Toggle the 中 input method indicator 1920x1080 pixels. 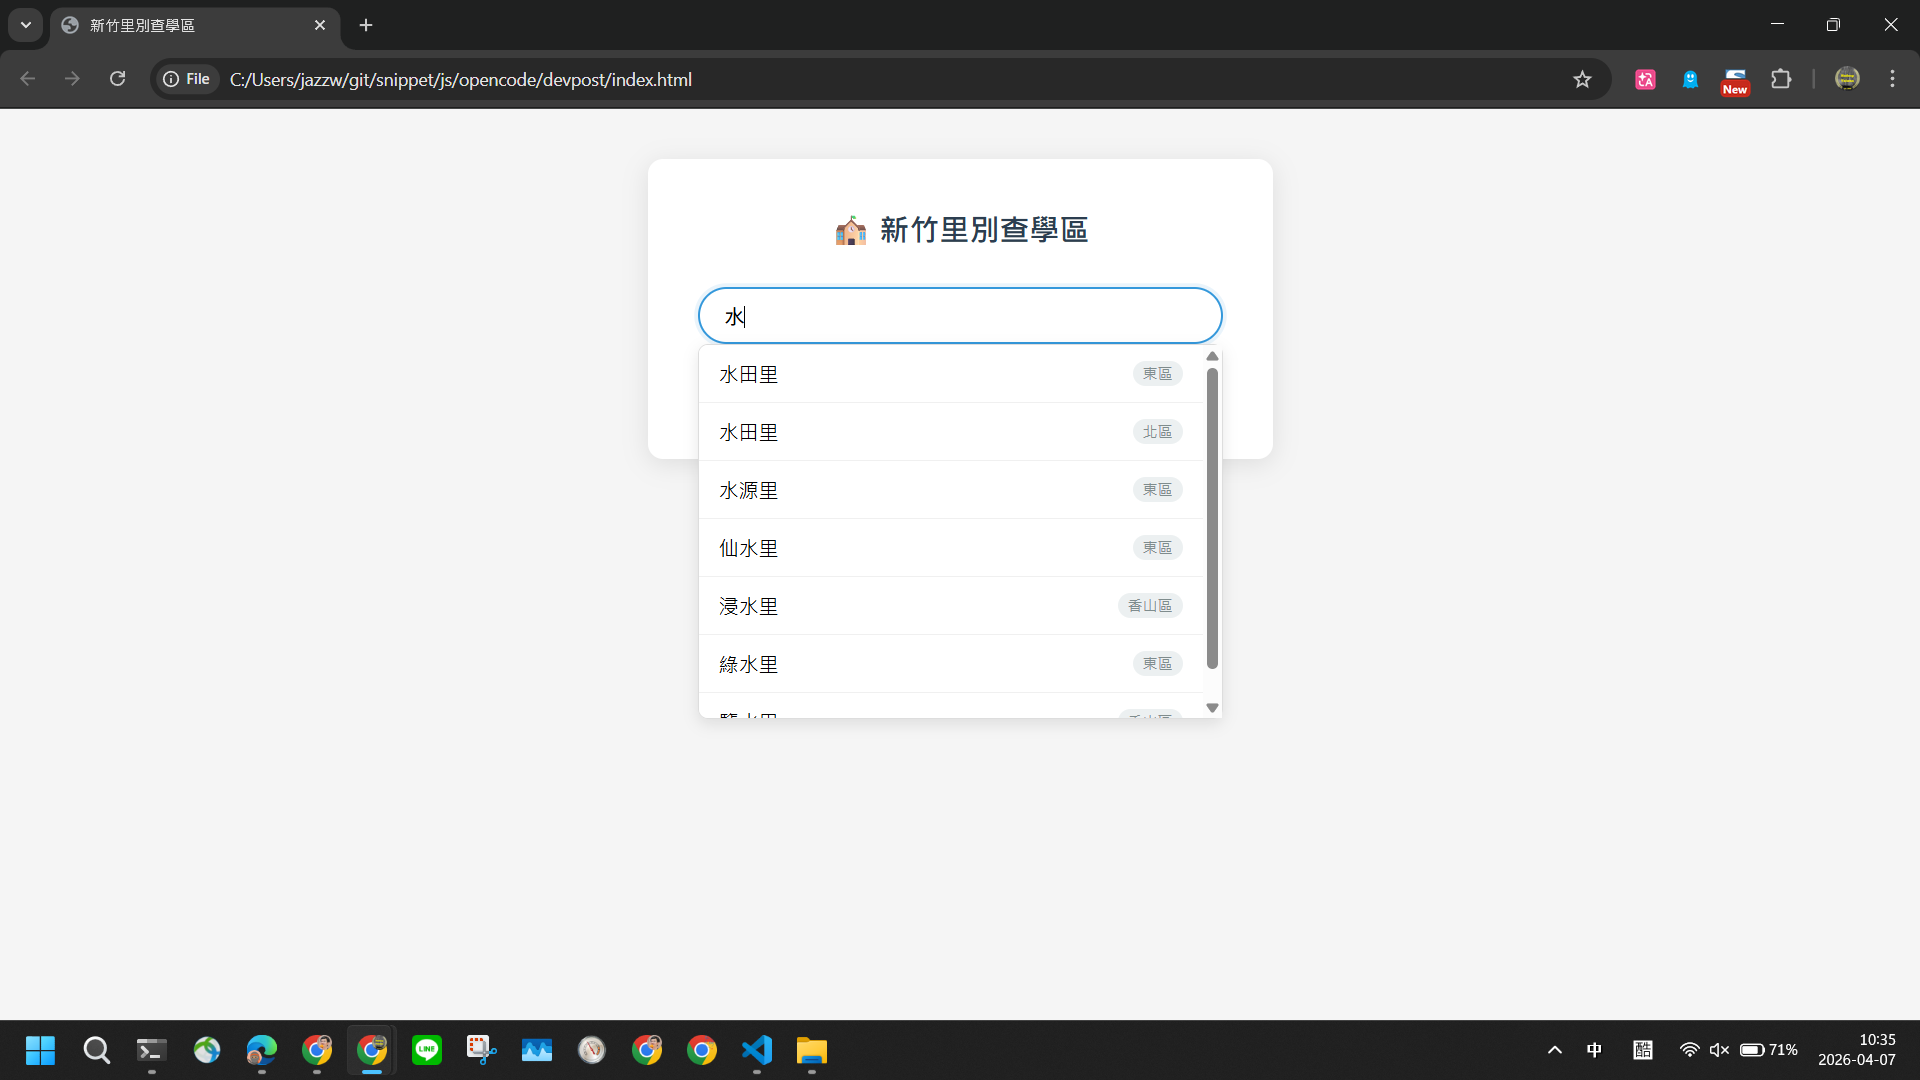pos(1594,1050)
